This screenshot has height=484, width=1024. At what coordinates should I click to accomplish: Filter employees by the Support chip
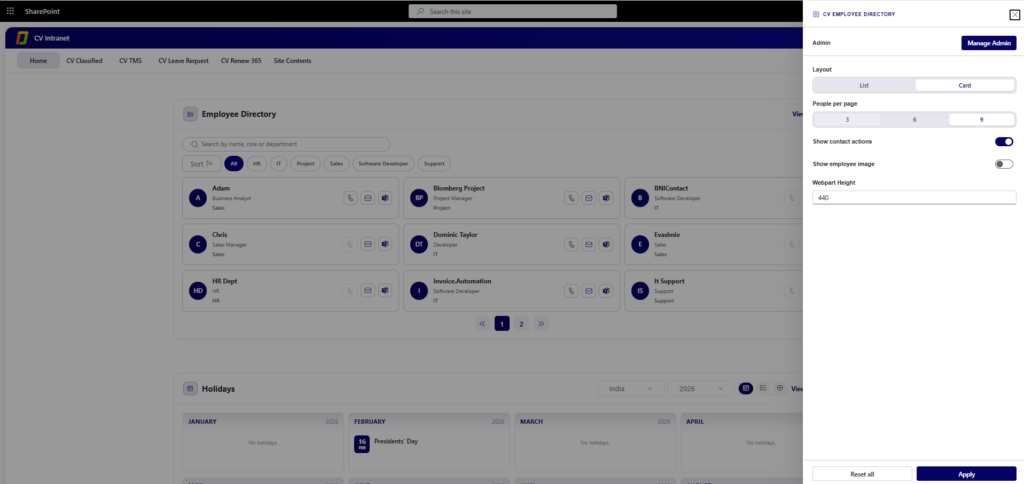click(x=434, y=164)
